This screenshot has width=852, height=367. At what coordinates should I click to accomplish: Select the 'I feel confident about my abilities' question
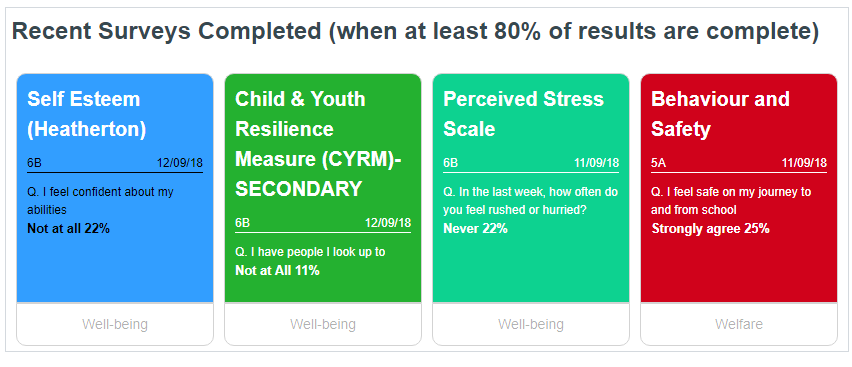pyautogui.click(x=101, y=201)
